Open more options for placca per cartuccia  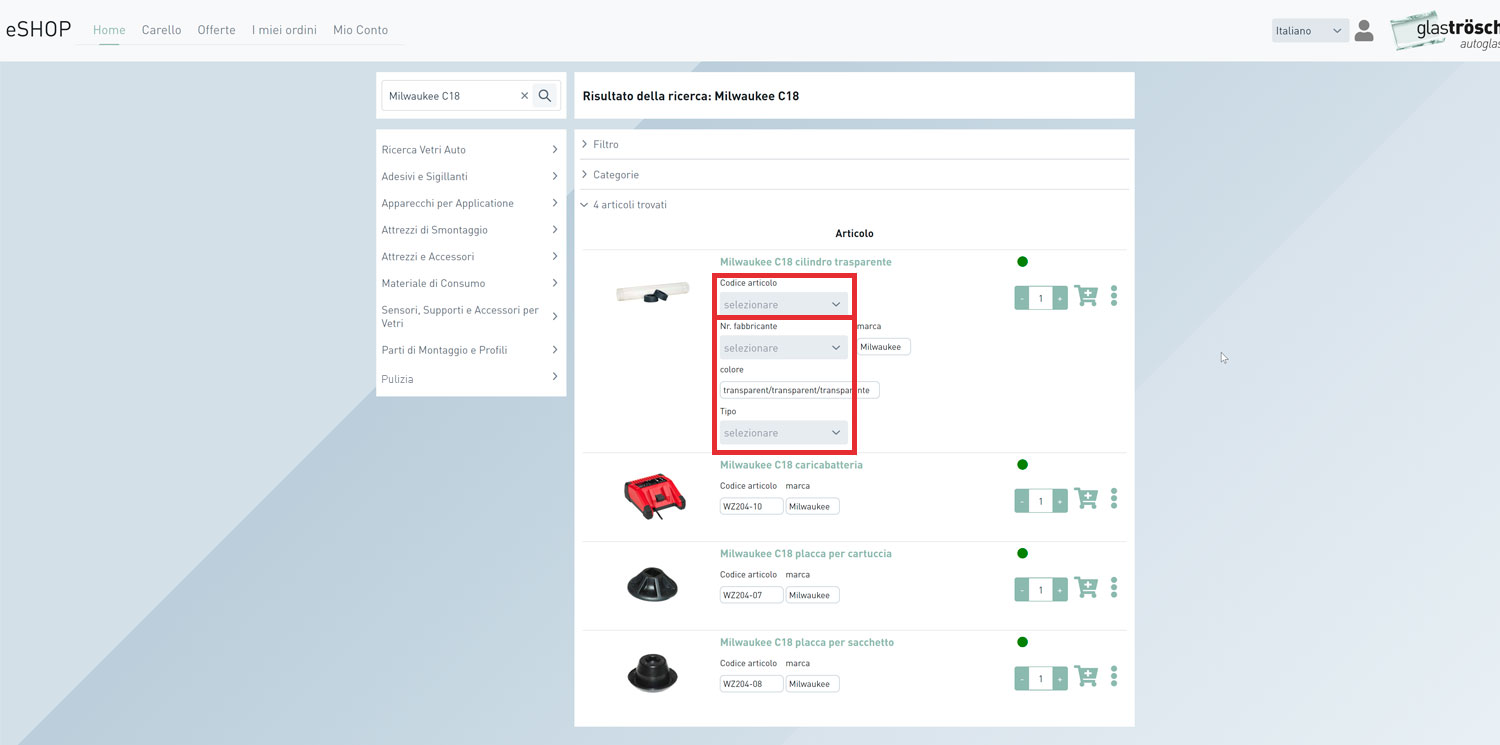pyautogui.click(x=1114, y=588)
